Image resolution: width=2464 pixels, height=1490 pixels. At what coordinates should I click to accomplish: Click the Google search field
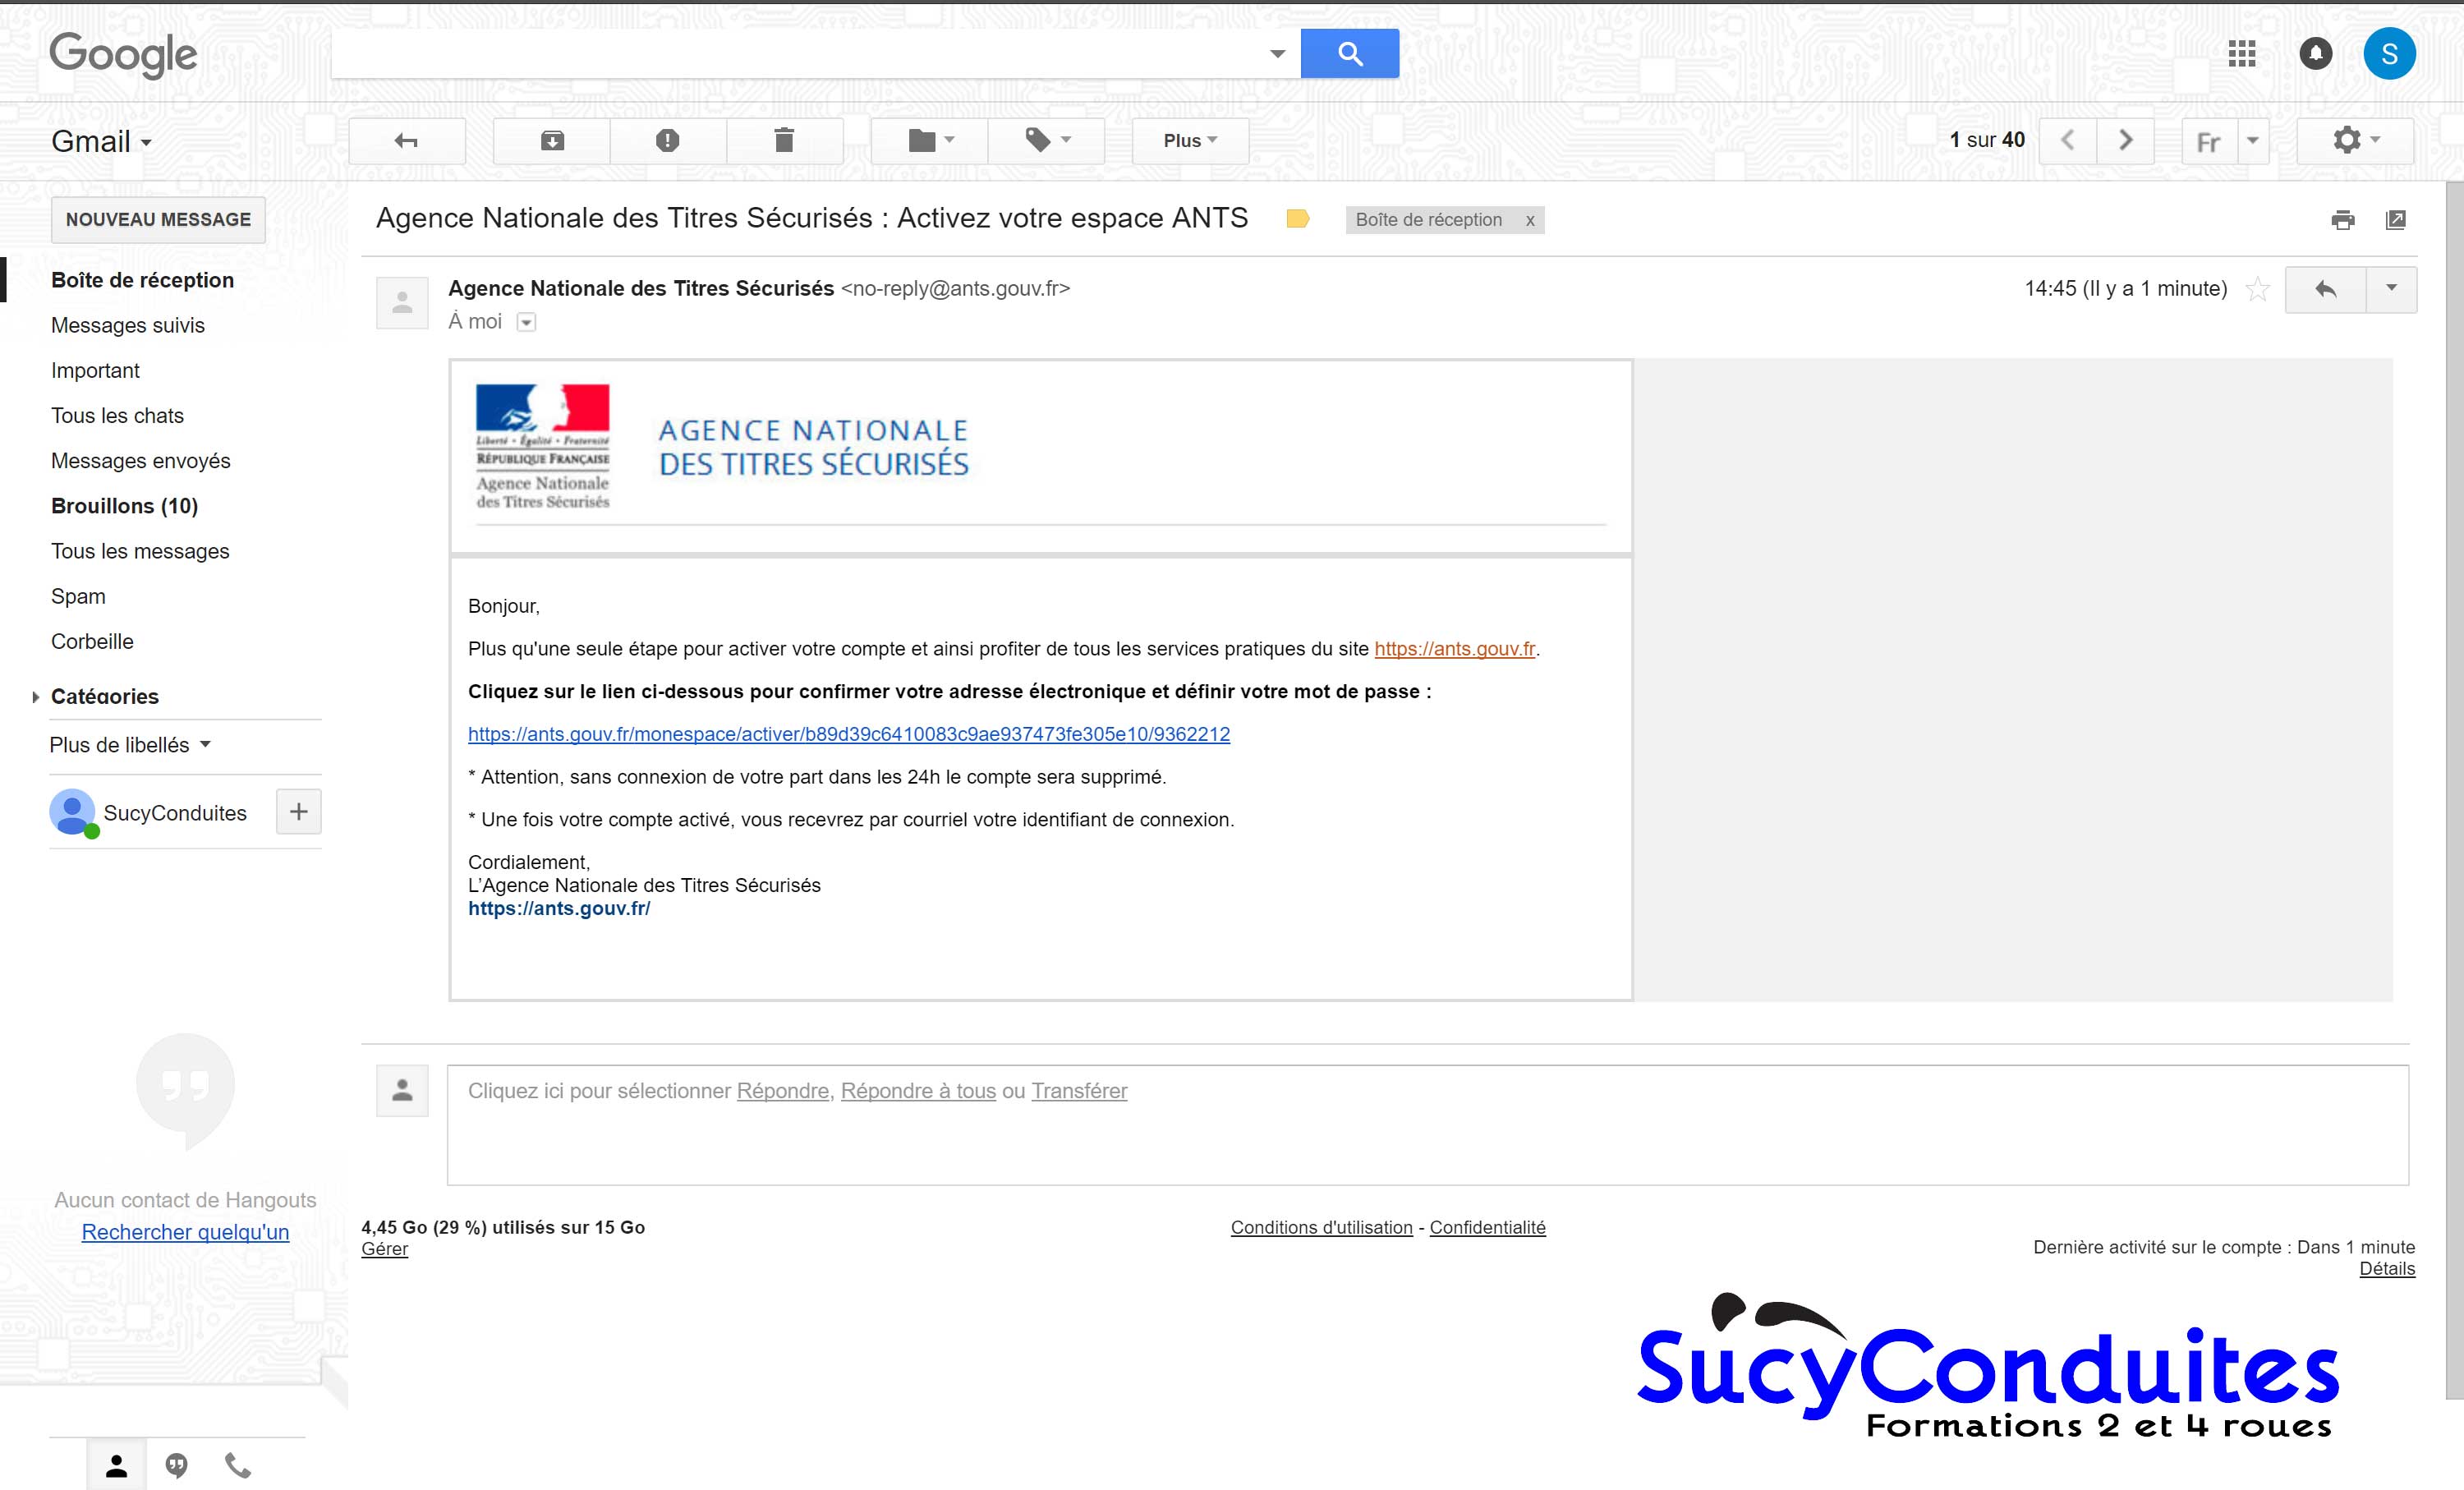point(798,53)
